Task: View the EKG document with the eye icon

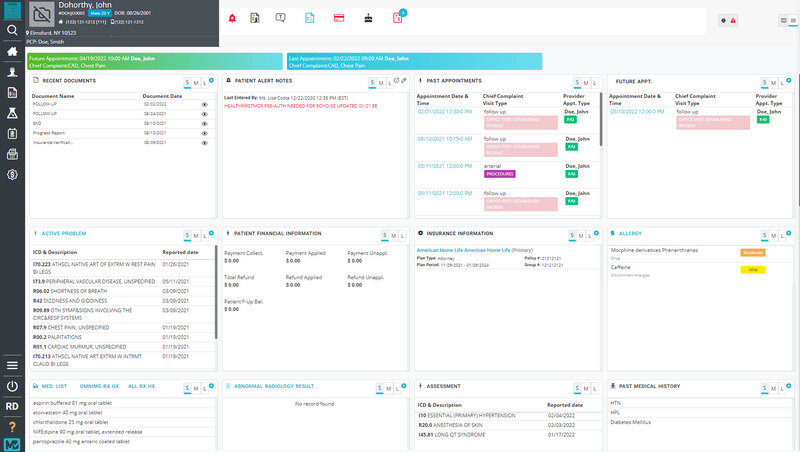Action: pyautogui.click(x=205, y=123)
